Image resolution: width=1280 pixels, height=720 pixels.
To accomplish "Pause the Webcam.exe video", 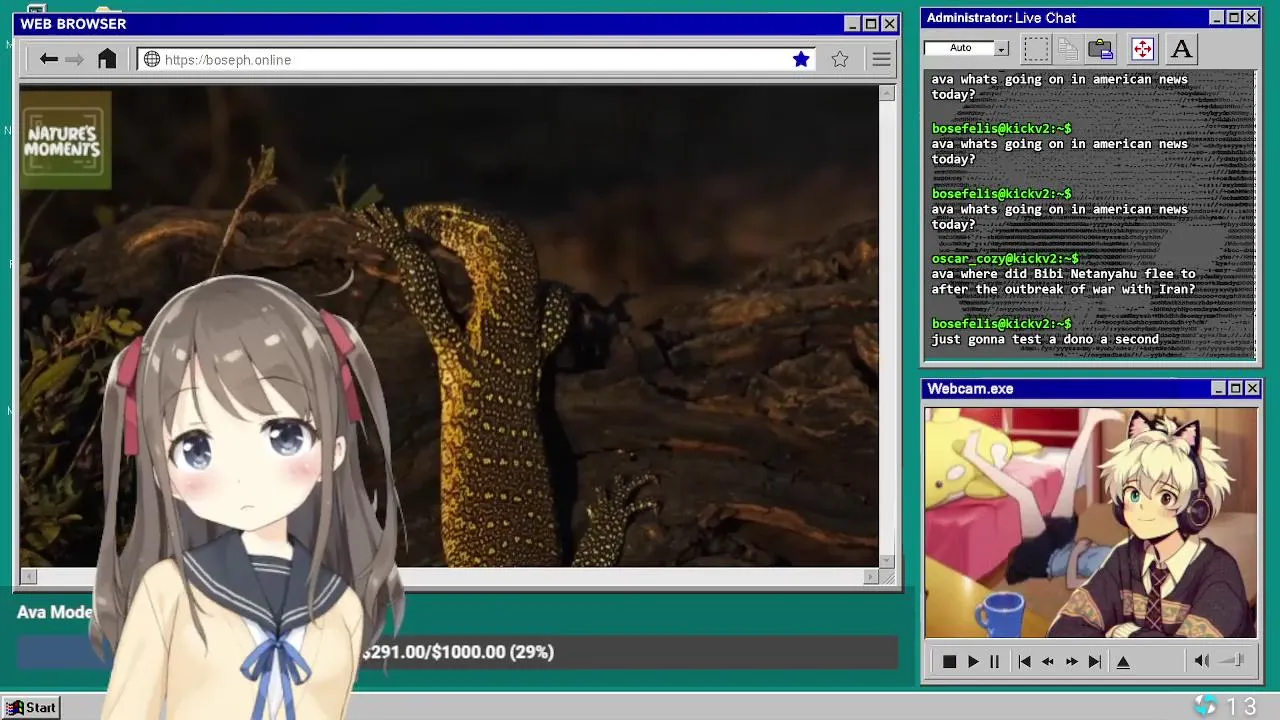I will click(x=994, y=661).
